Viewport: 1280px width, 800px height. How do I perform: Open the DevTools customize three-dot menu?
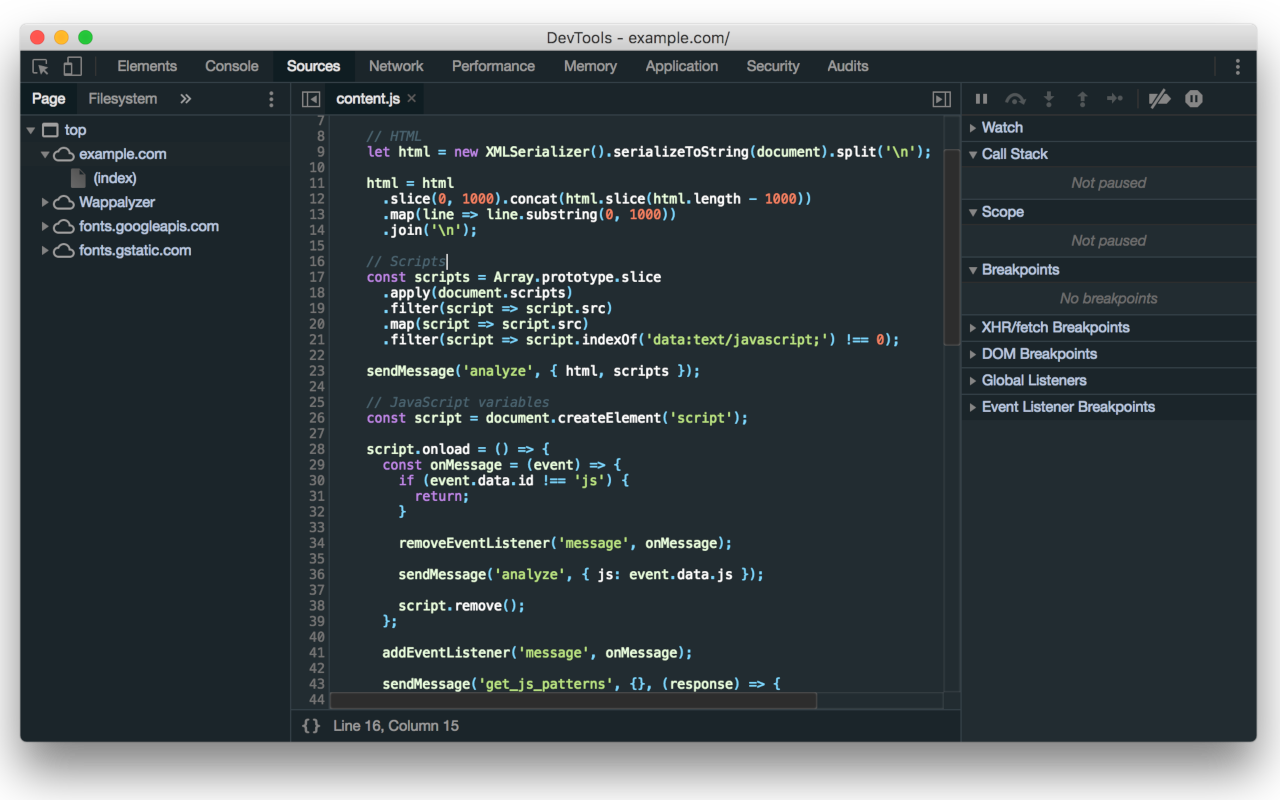tap(1237, 67)
